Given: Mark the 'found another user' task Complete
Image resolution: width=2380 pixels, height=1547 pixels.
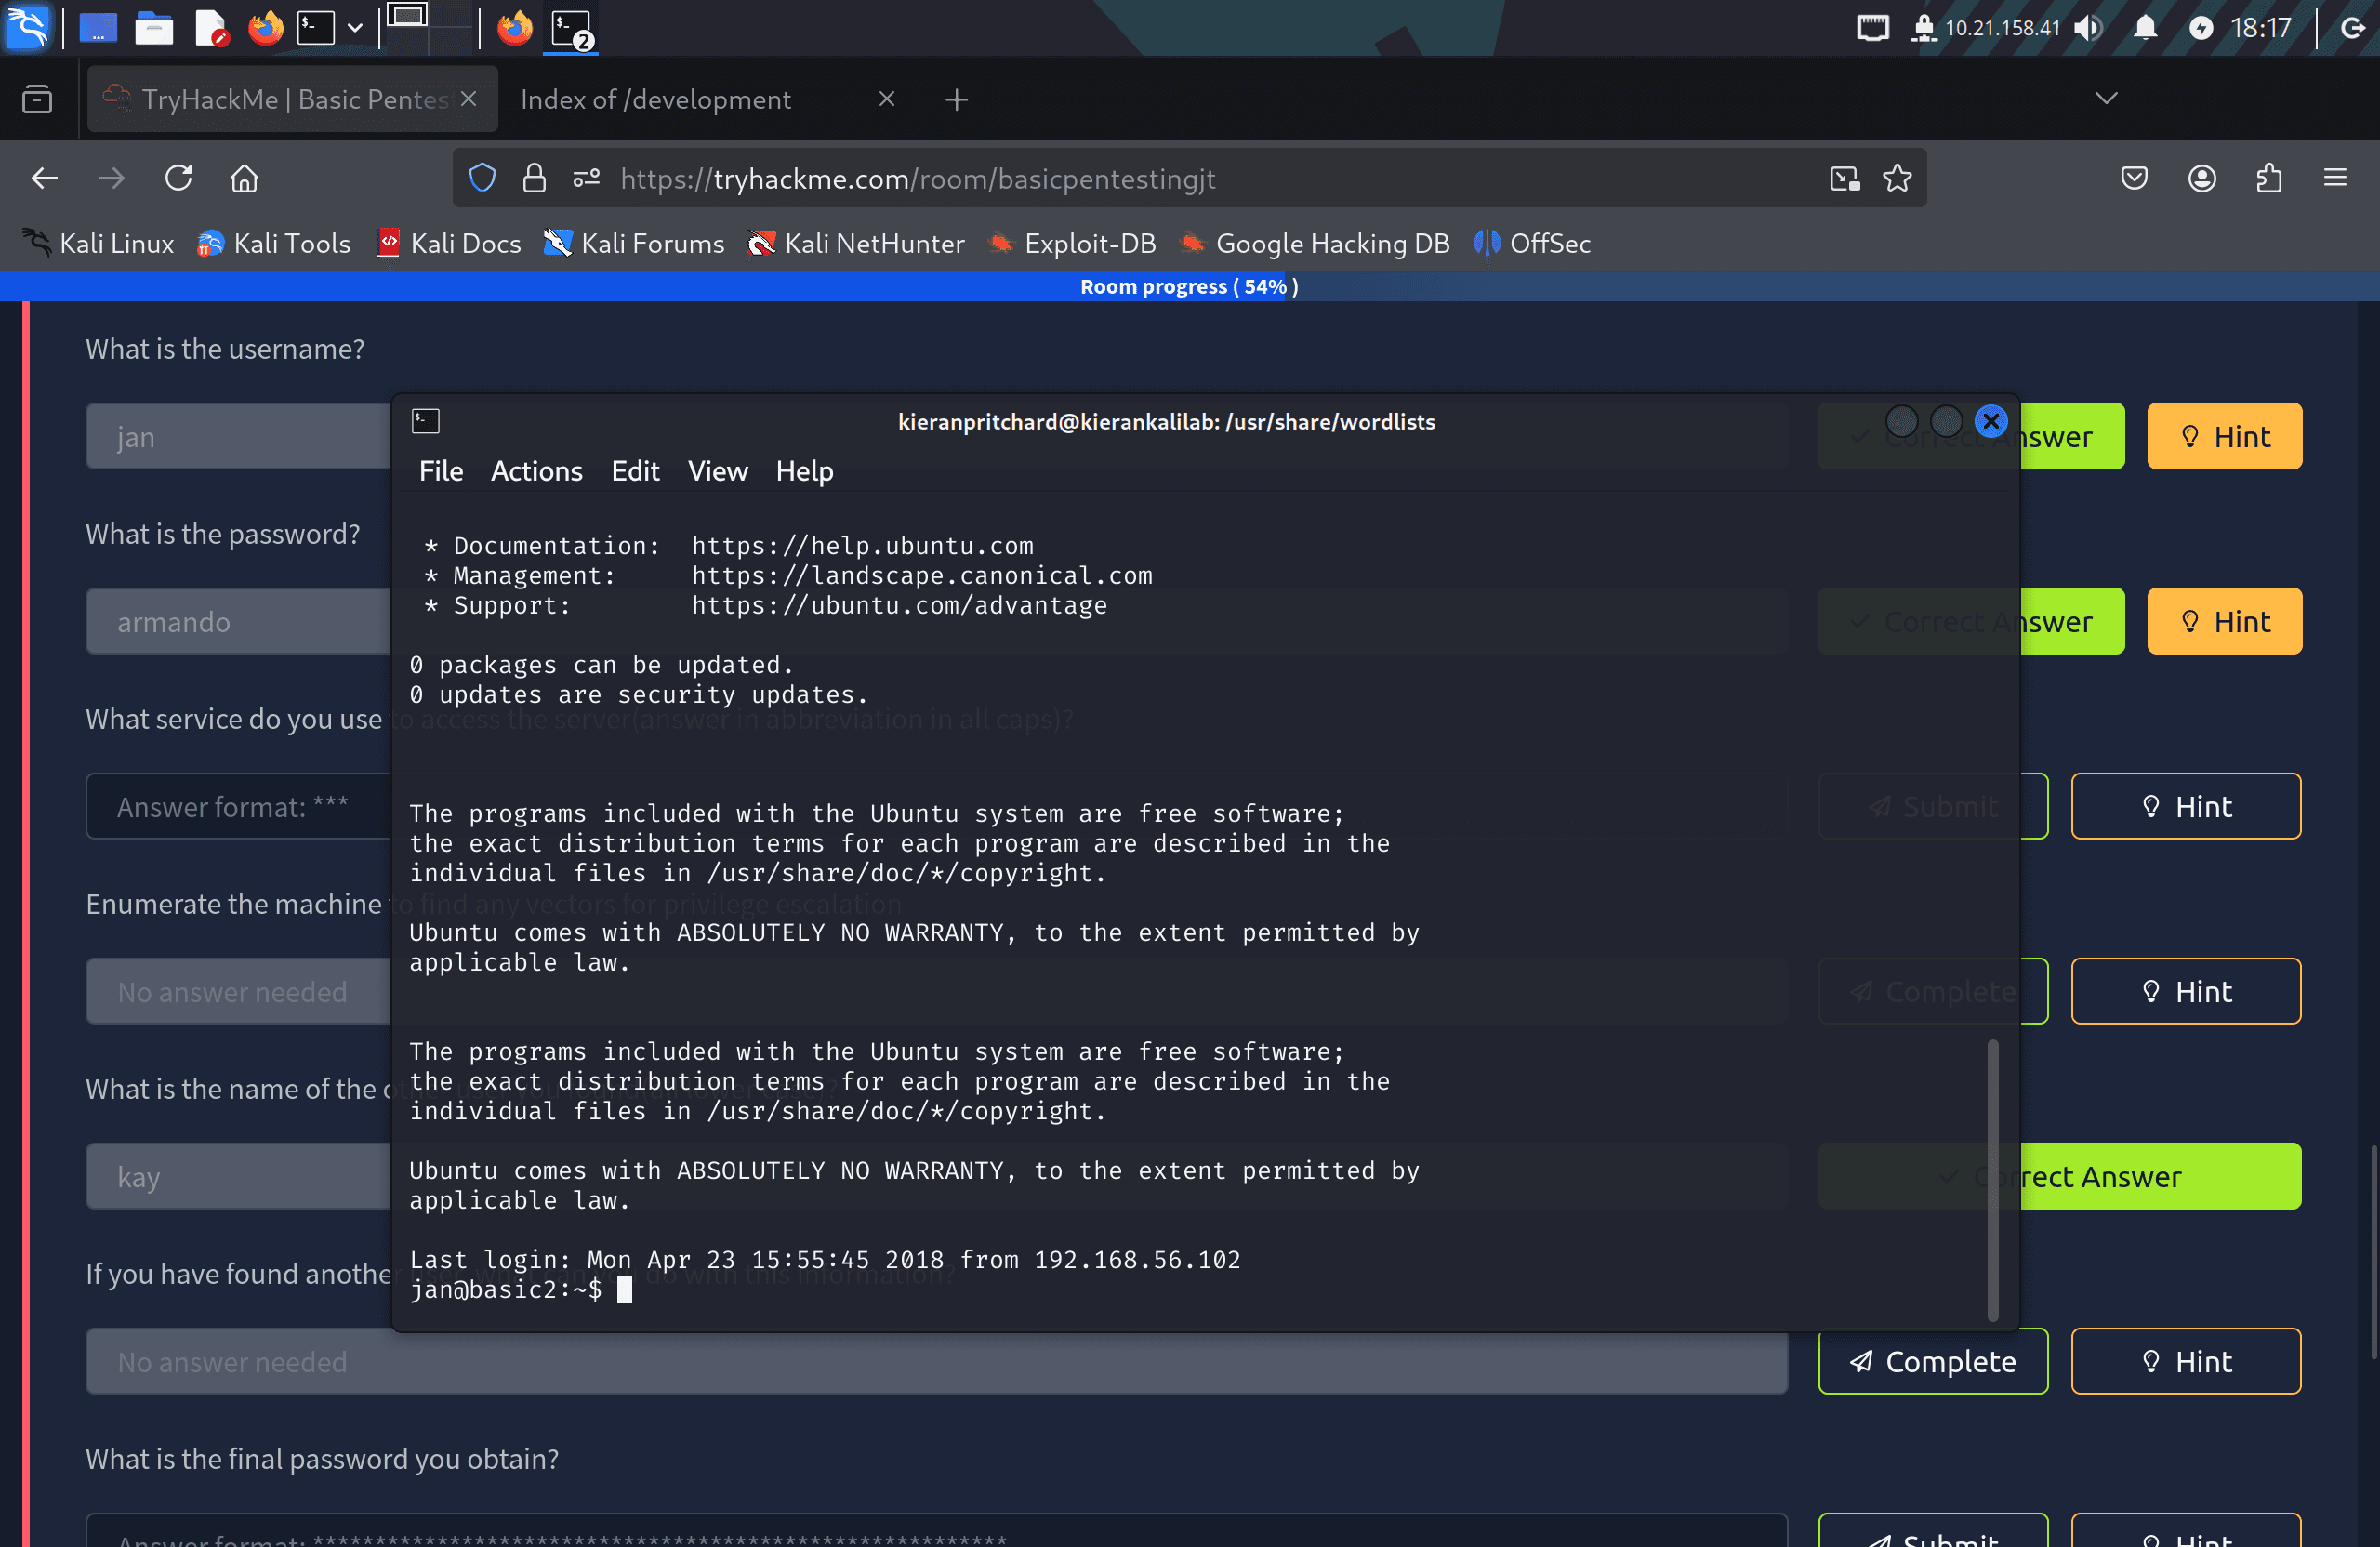Looking at the screenshot, I should click(1932, 1362).
